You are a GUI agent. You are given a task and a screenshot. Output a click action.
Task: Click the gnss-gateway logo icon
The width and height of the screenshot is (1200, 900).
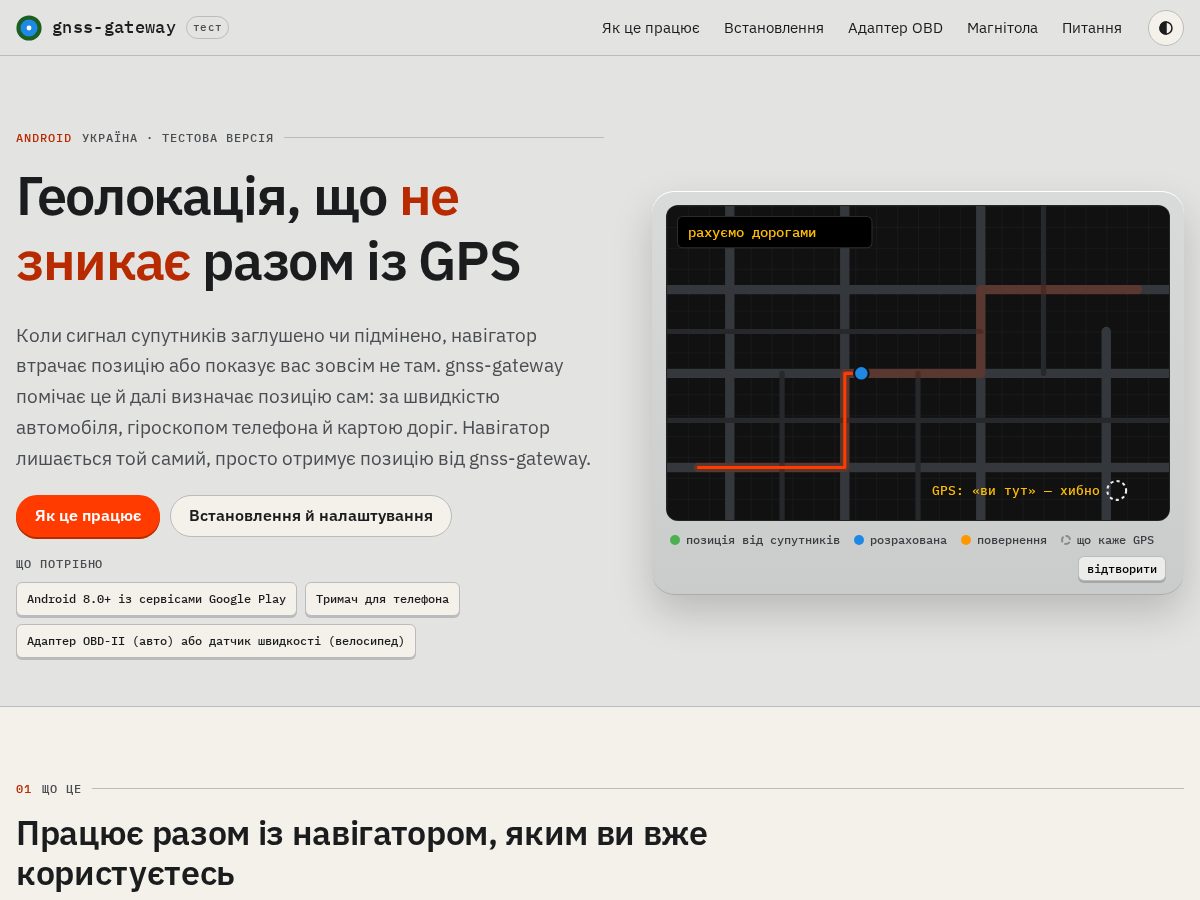click(29, 28)
